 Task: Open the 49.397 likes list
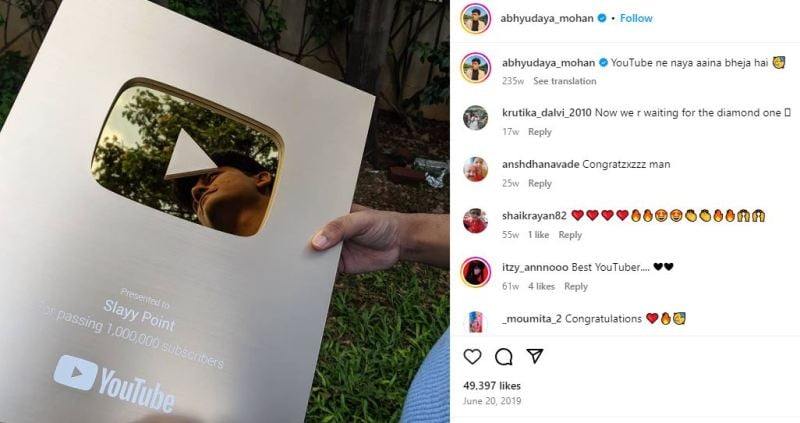(x=492, y=386)
